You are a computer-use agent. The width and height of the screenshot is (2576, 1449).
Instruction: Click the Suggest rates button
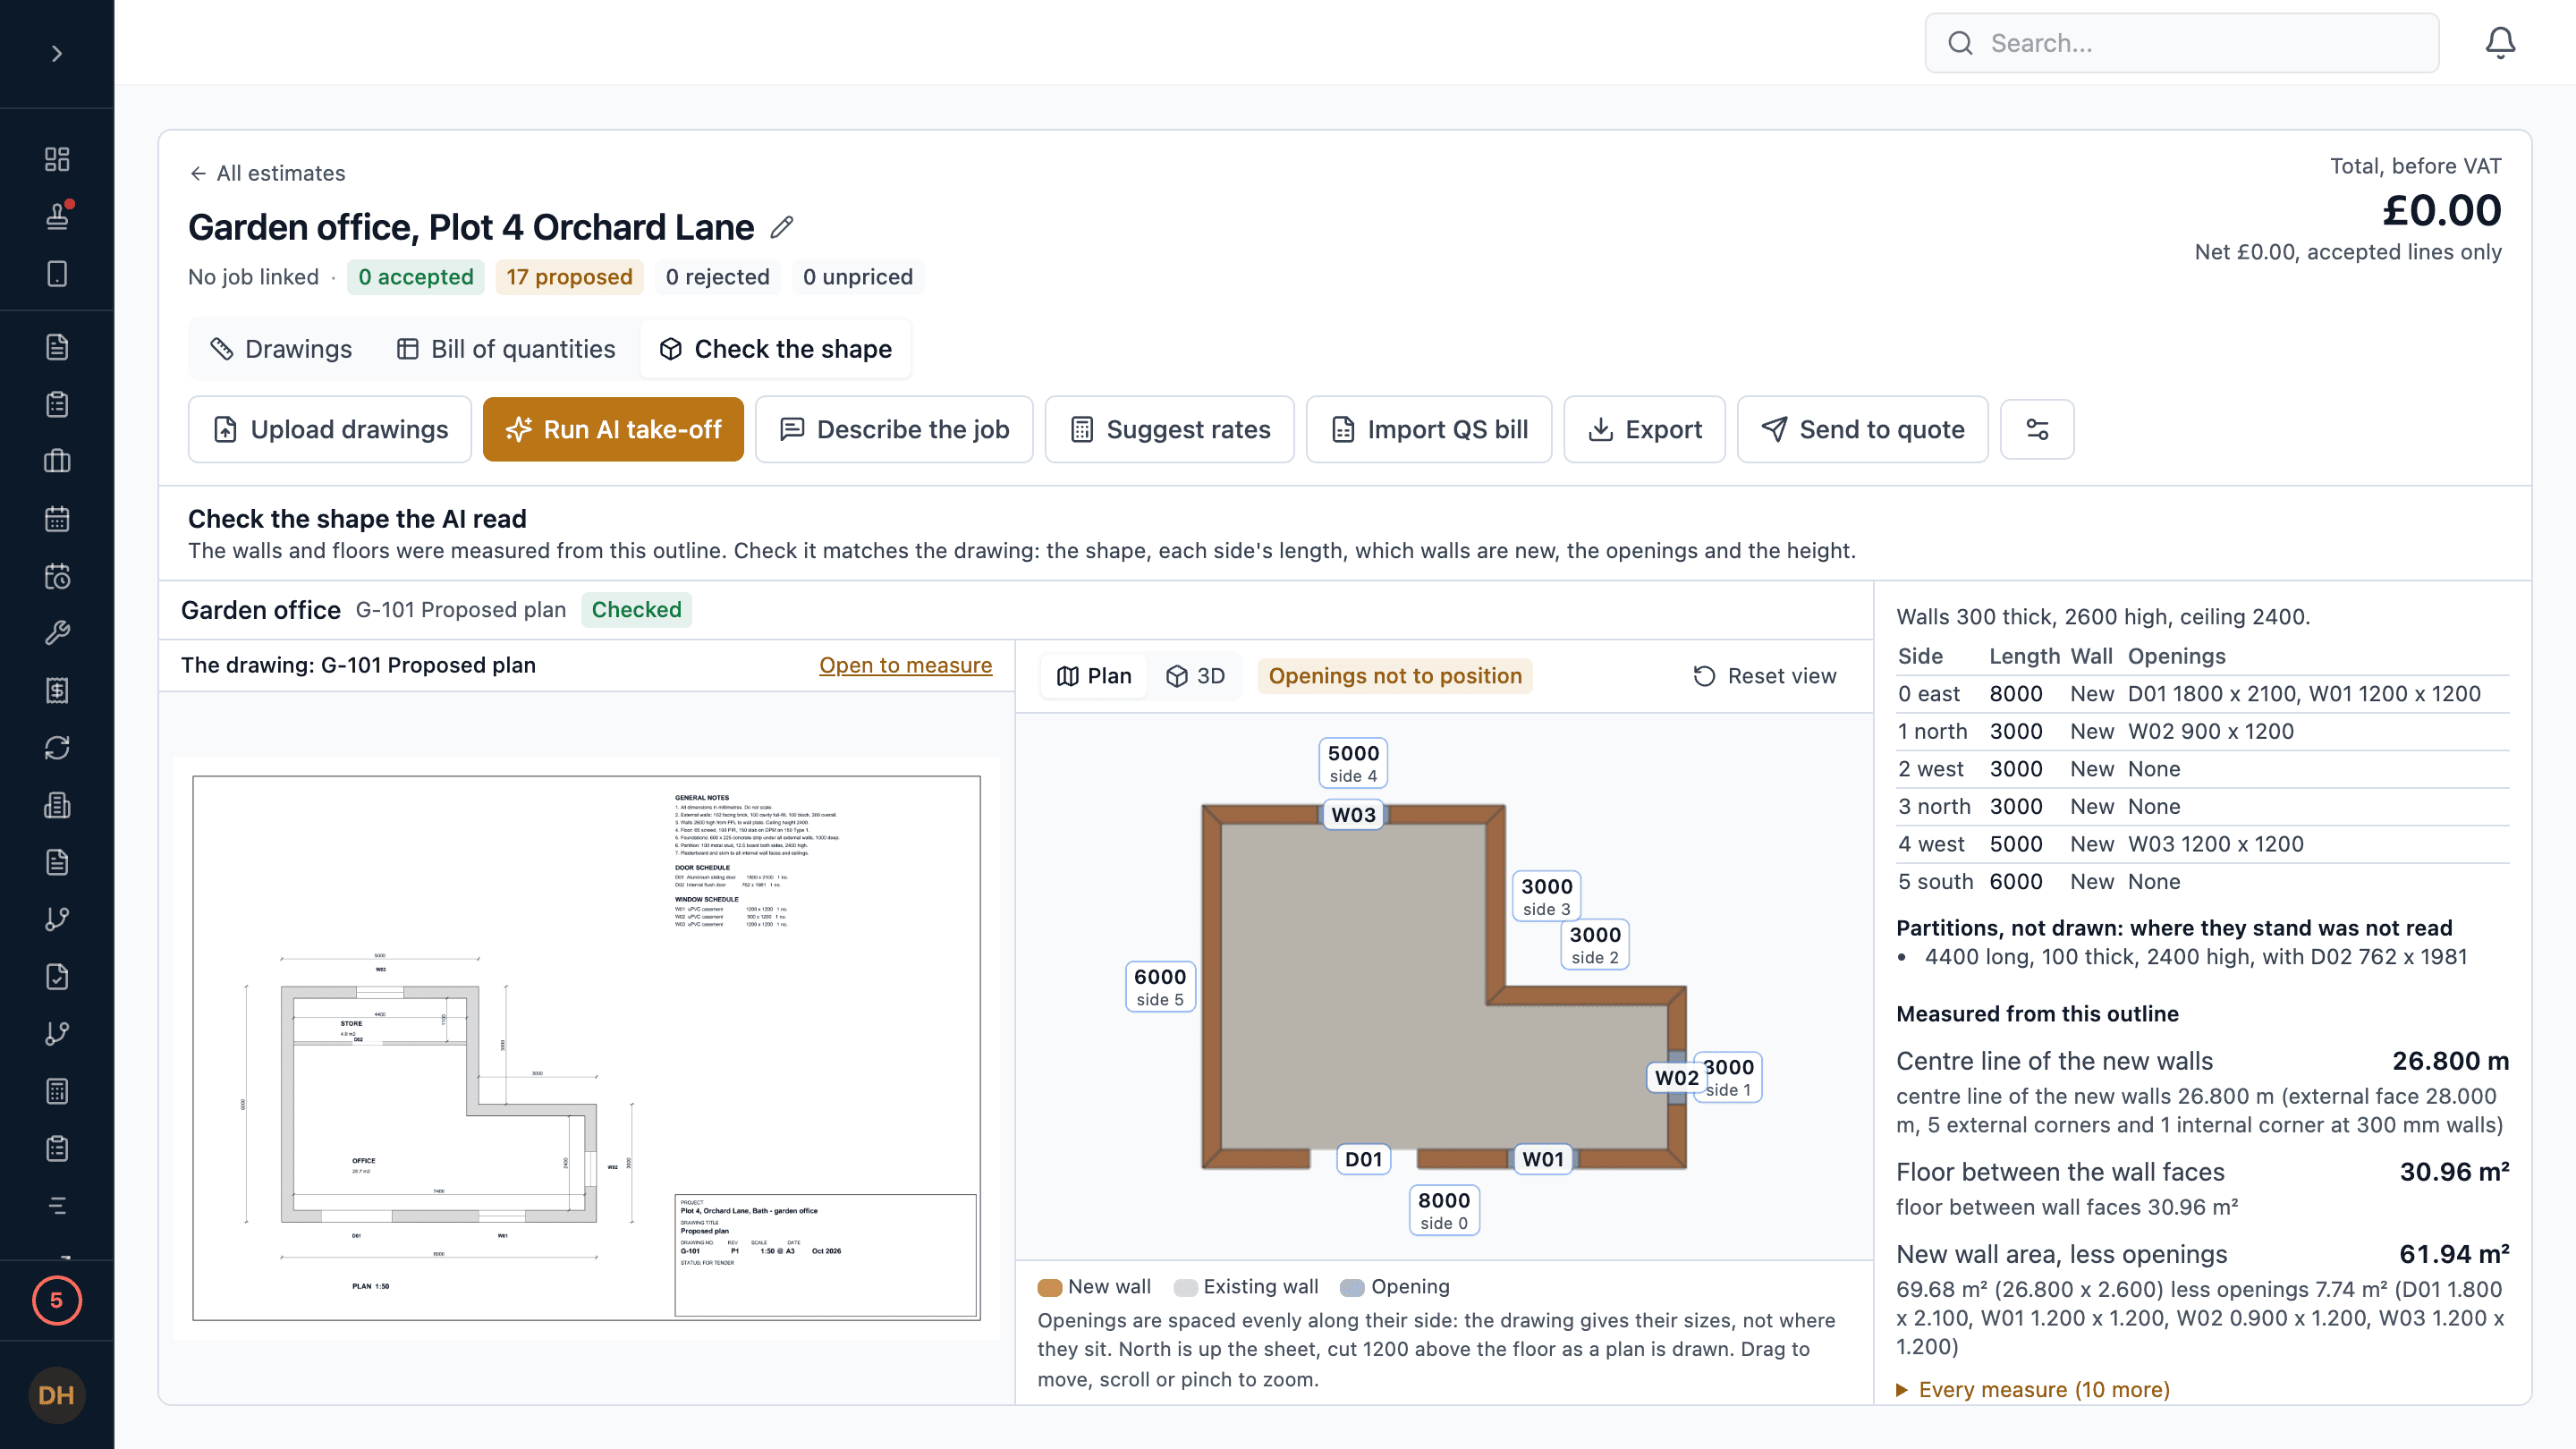(x=1169, y=429)
